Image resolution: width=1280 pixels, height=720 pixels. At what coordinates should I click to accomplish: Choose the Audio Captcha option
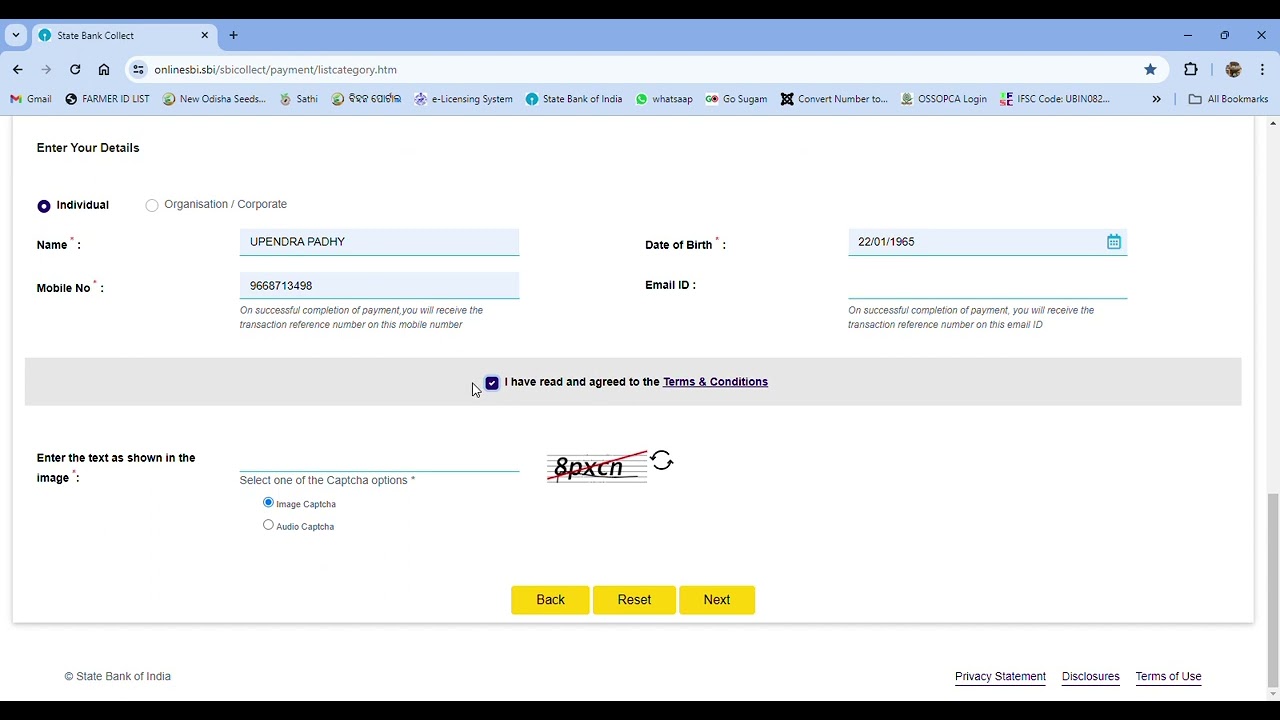click(x=268, y=525)
